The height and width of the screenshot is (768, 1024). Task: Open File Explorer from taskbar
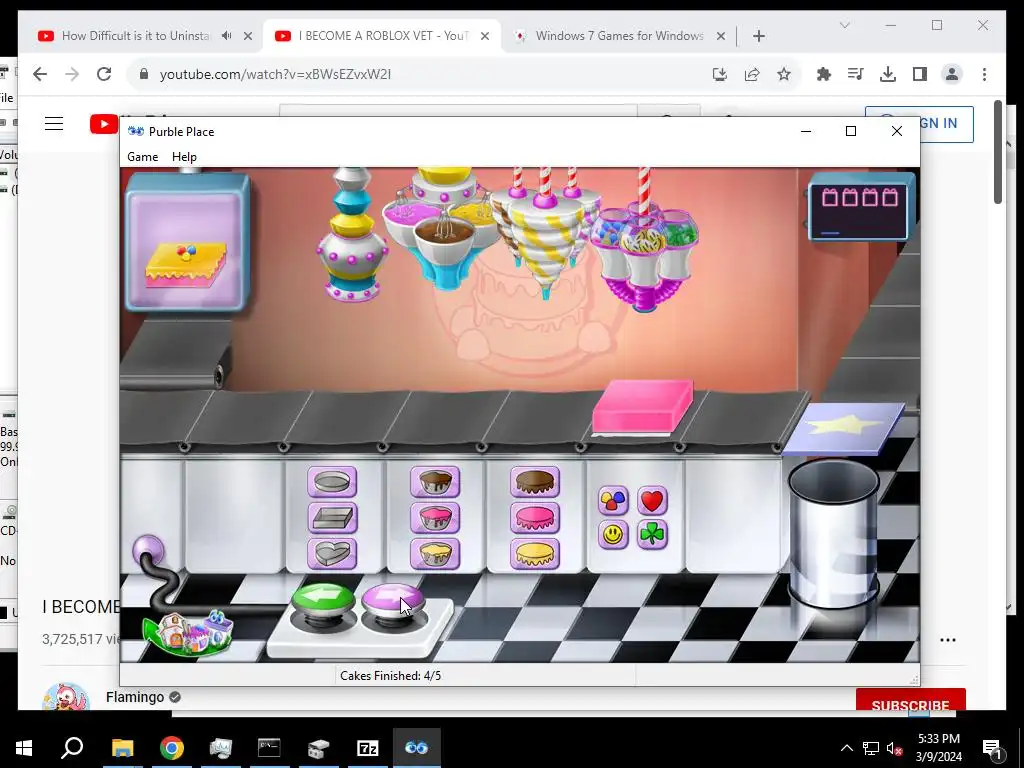[x=122, y=748]
